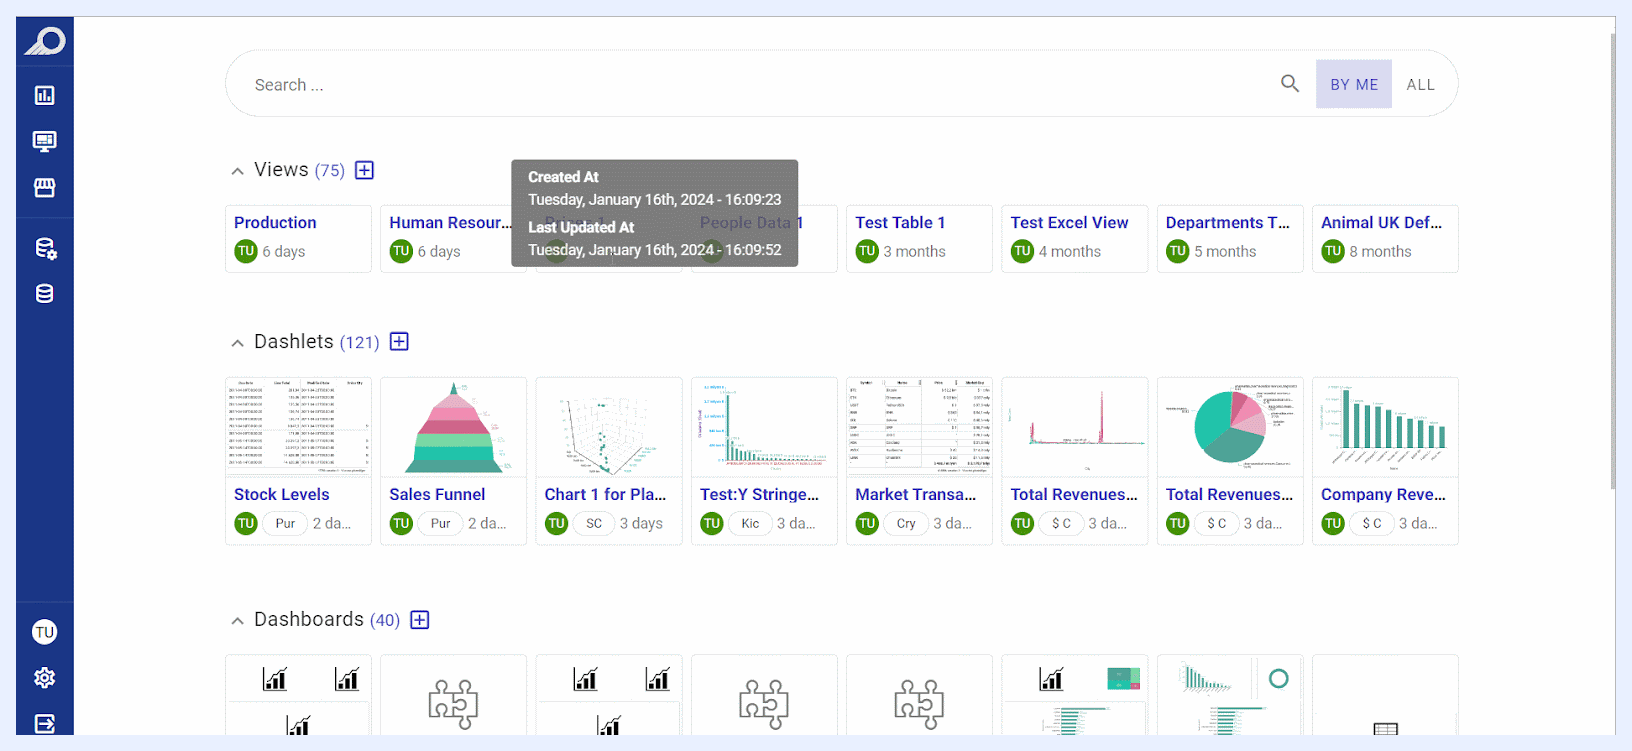Open the dashboards monitor icon in sidebar
Image resolution: width=1632 pixels, height=751 pixels.
45,141
